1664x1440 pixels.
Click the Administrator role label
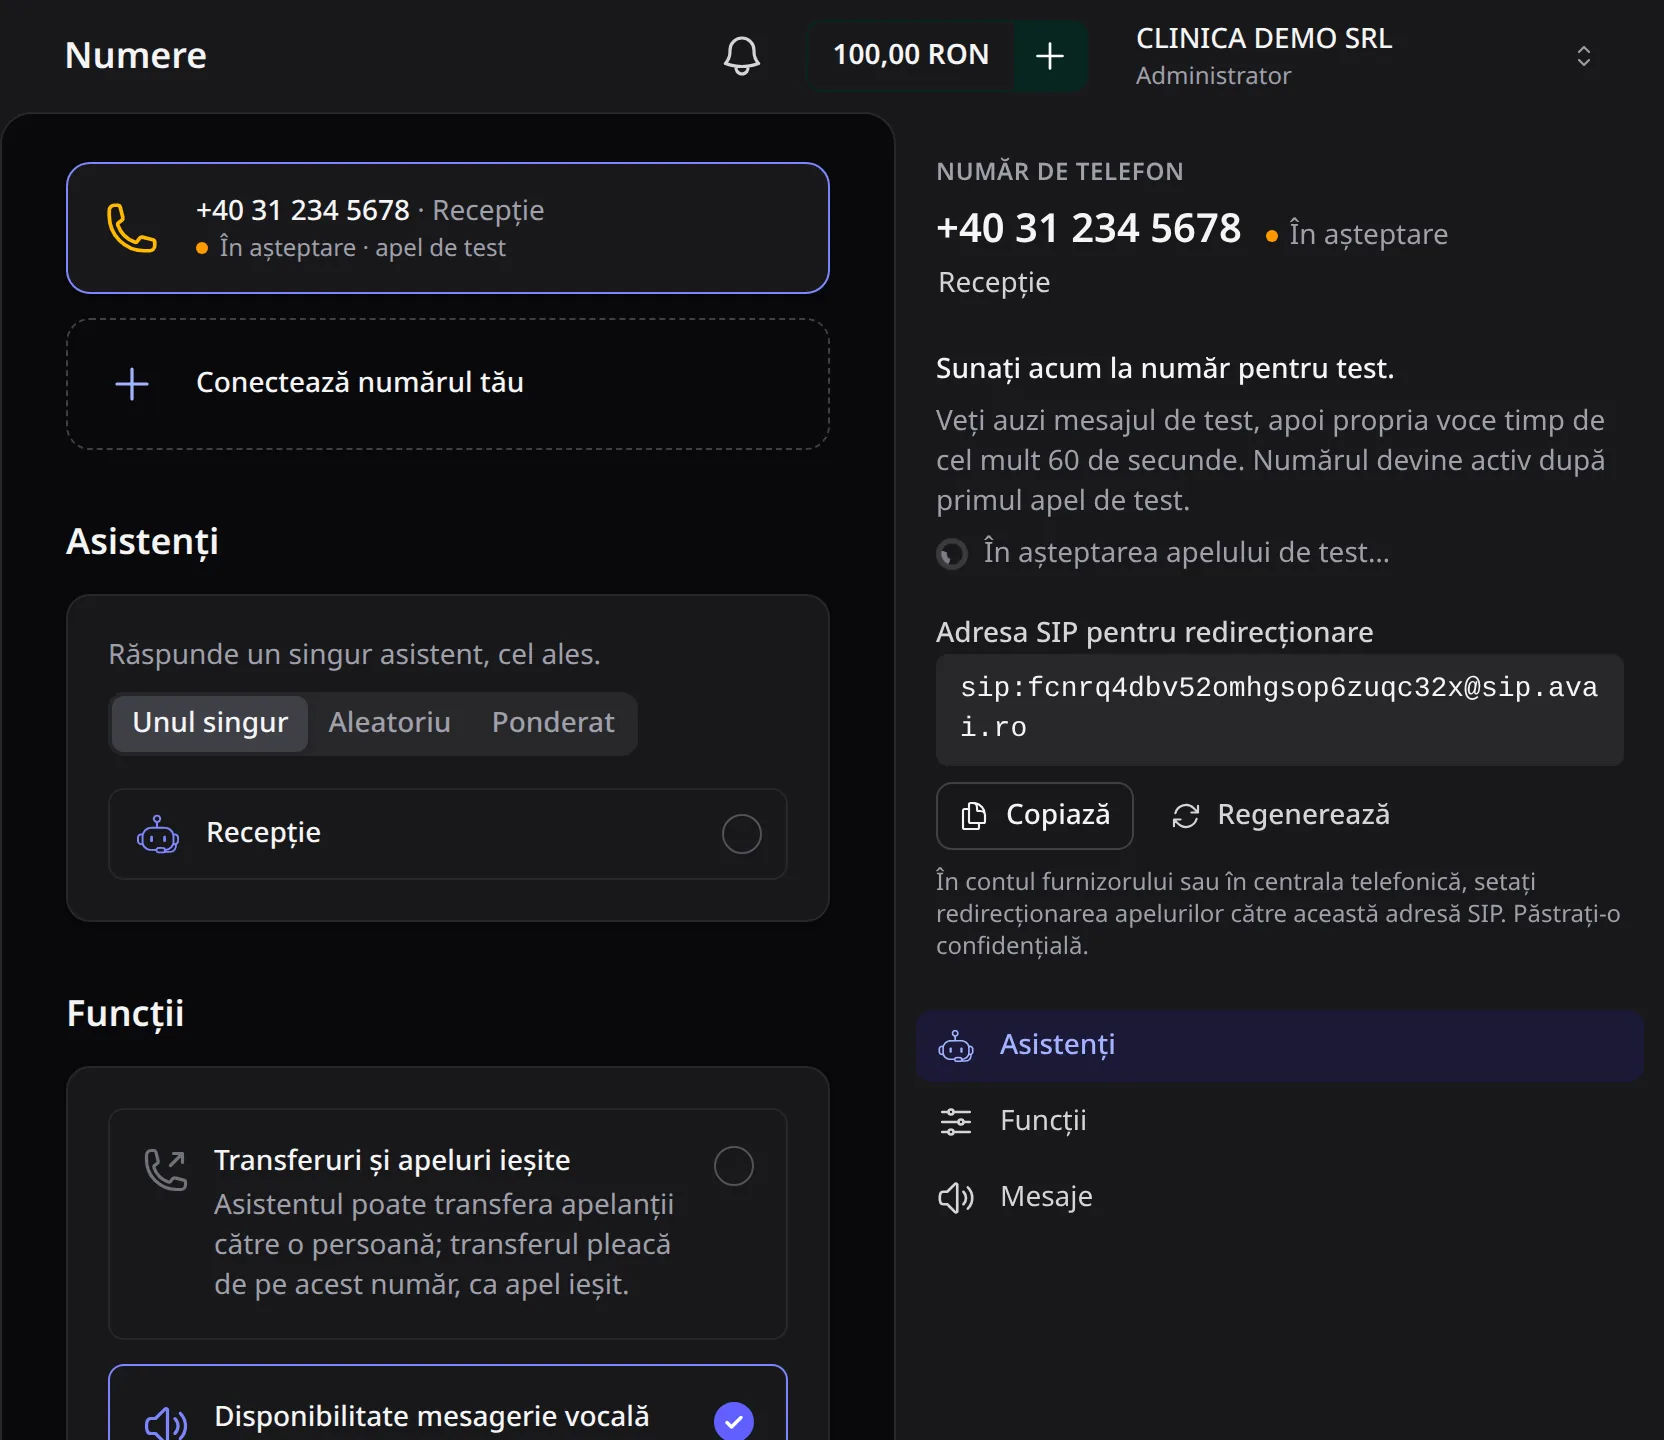(1213, 76)
